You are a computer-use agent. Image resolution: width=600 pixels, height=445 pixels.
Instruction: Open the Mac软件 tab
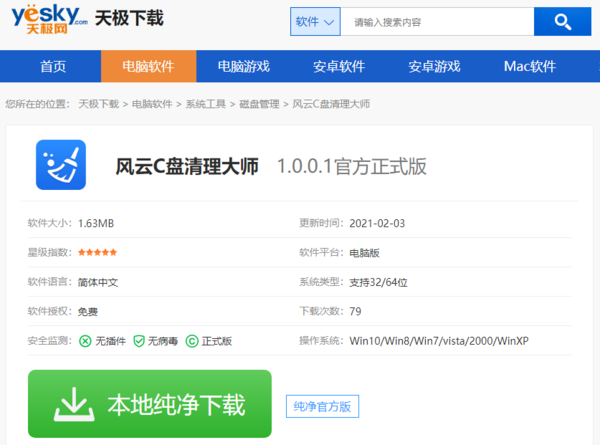[x=529, y=66]
